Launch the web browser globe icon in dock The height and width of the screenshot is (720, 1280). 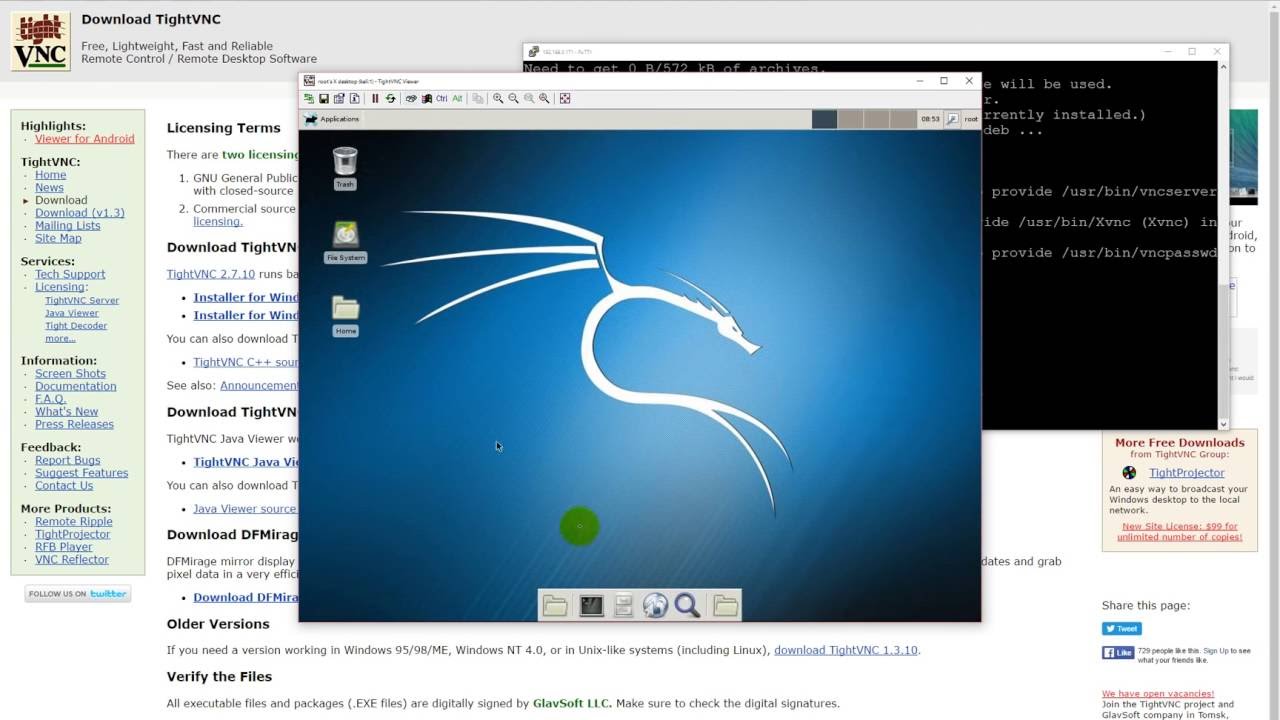[655, 605]
